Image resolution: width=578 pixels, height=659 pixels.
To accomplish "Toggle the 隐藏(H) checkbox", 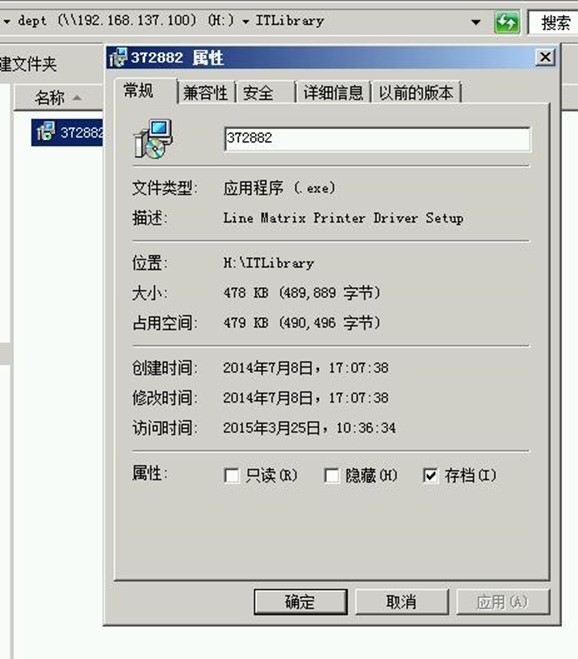I will [x=332, y=476].
